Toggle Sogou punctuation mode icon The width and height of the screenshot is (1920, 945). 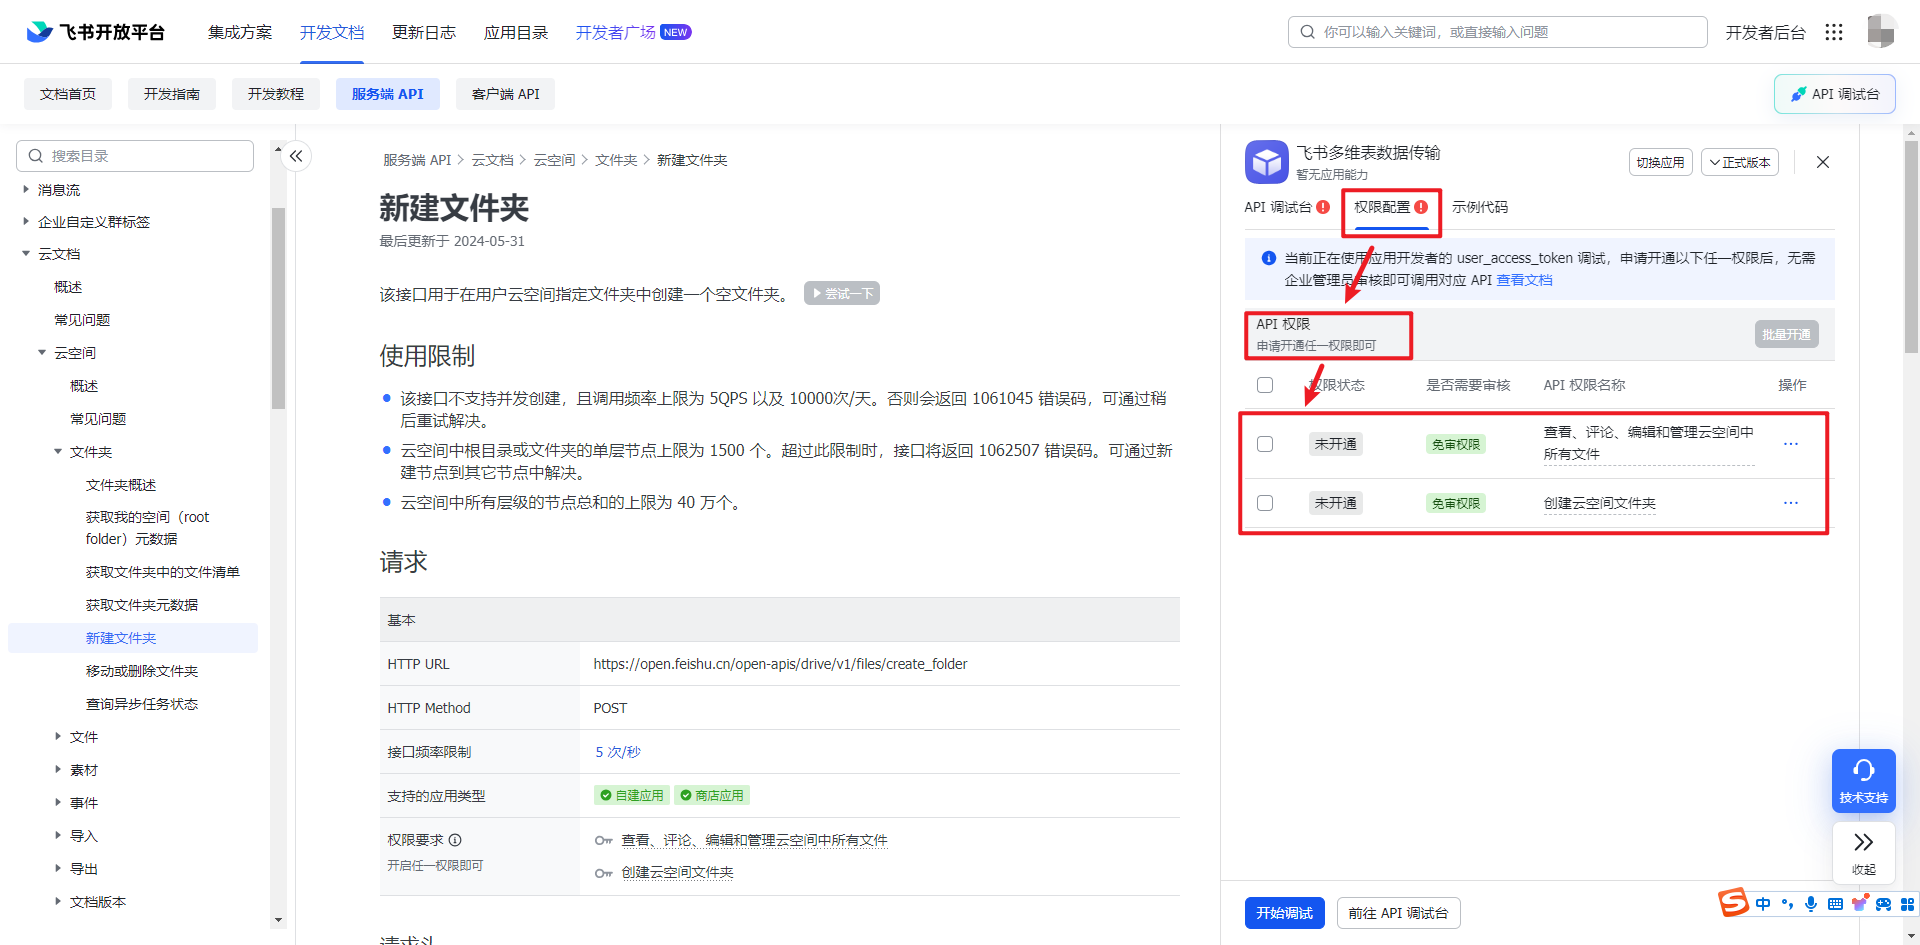[1787, 904]
